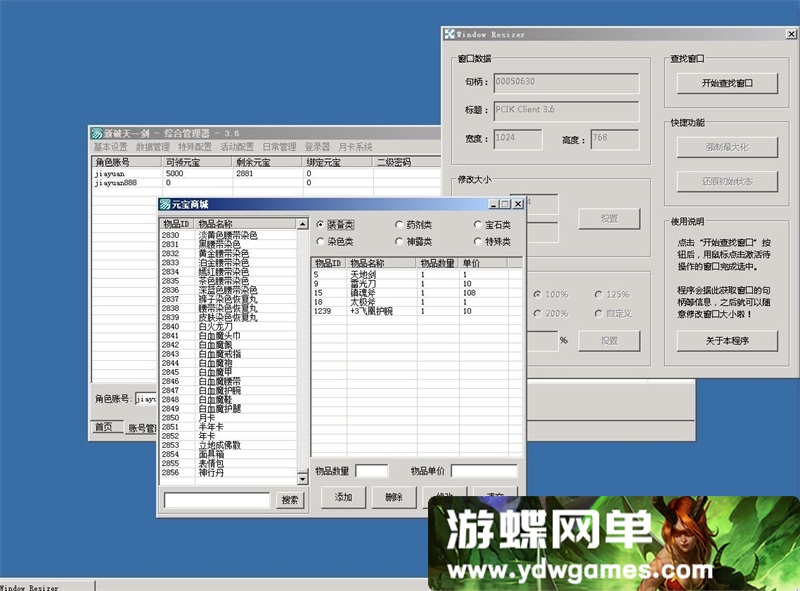Open the 基本设置 menu
This screenshot has height=591, width=800.
[110, 147]
